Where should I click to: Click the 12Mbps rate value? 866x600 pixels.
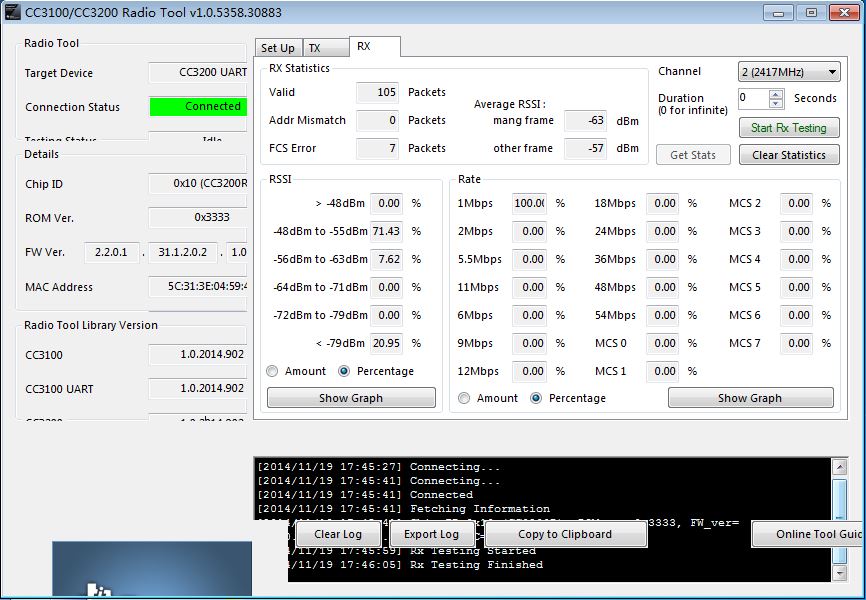click(529, 371)
